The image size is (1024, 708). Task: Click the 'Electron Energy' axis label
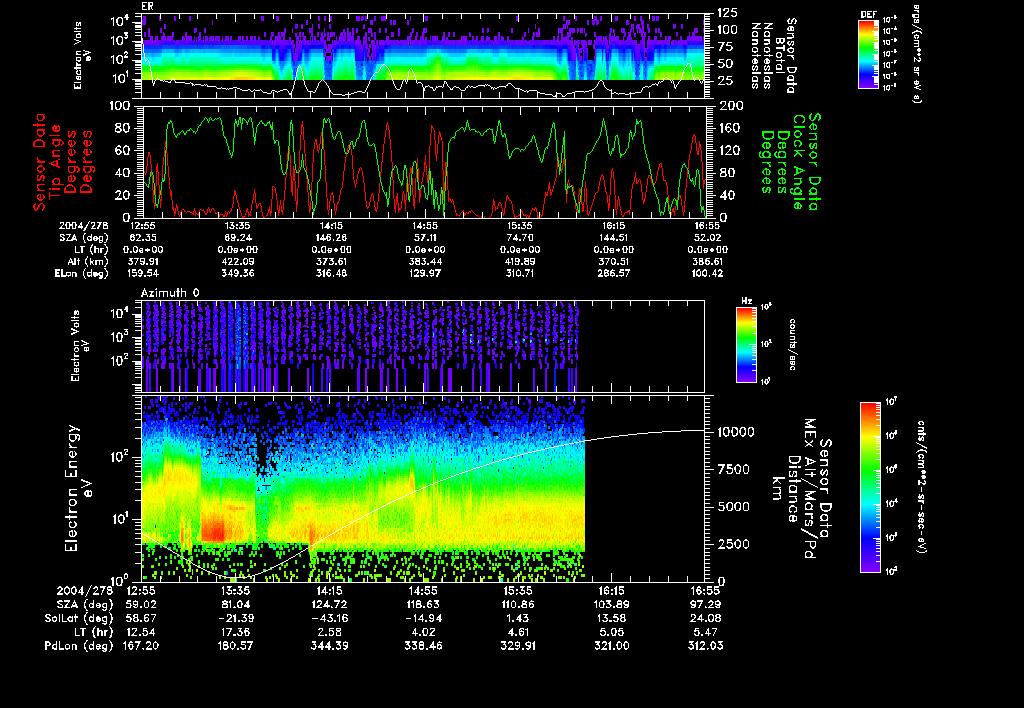[72, 489]
